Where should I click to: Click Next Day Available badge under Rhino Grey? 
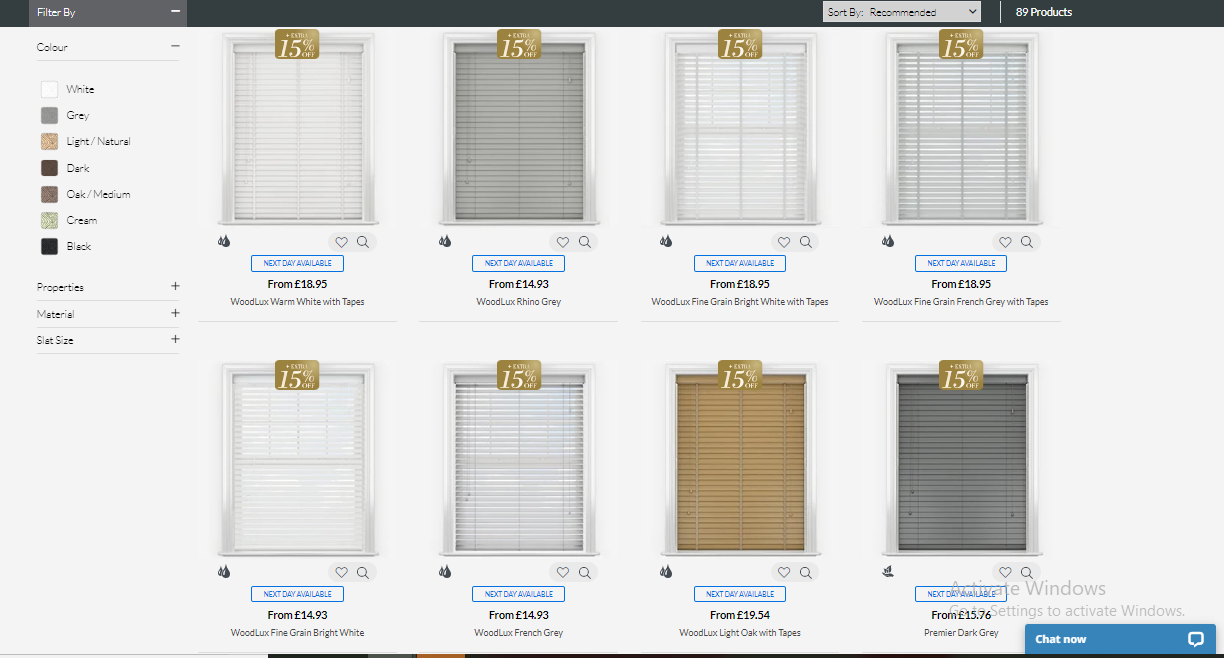coord(518,263)
